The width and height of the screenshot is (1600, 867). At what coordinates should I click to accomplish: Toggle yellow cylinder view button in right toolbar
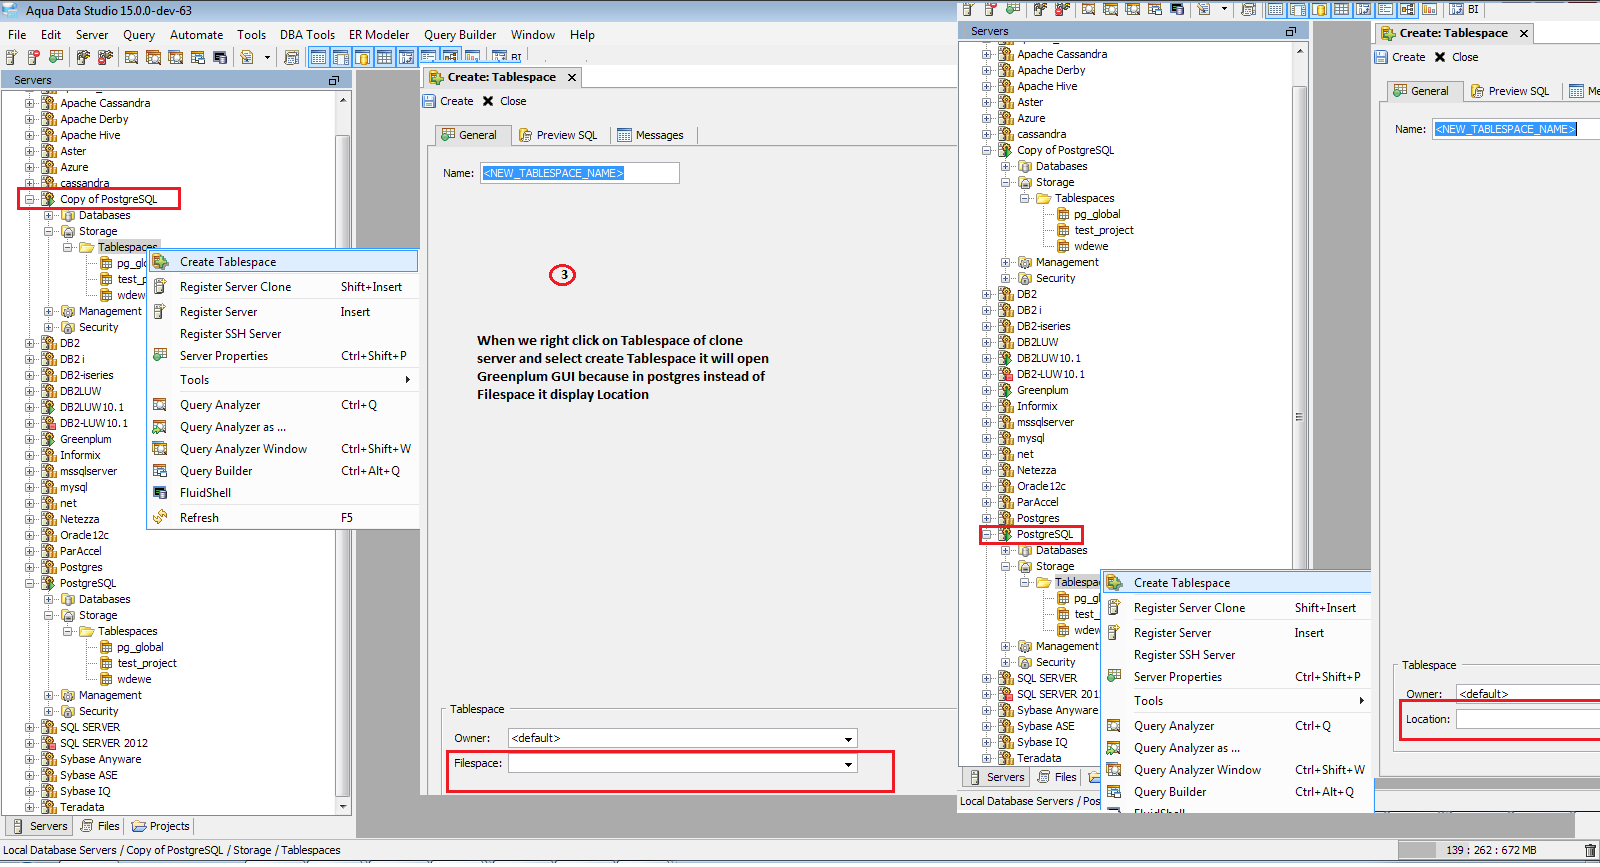(x=1319, y=9)
